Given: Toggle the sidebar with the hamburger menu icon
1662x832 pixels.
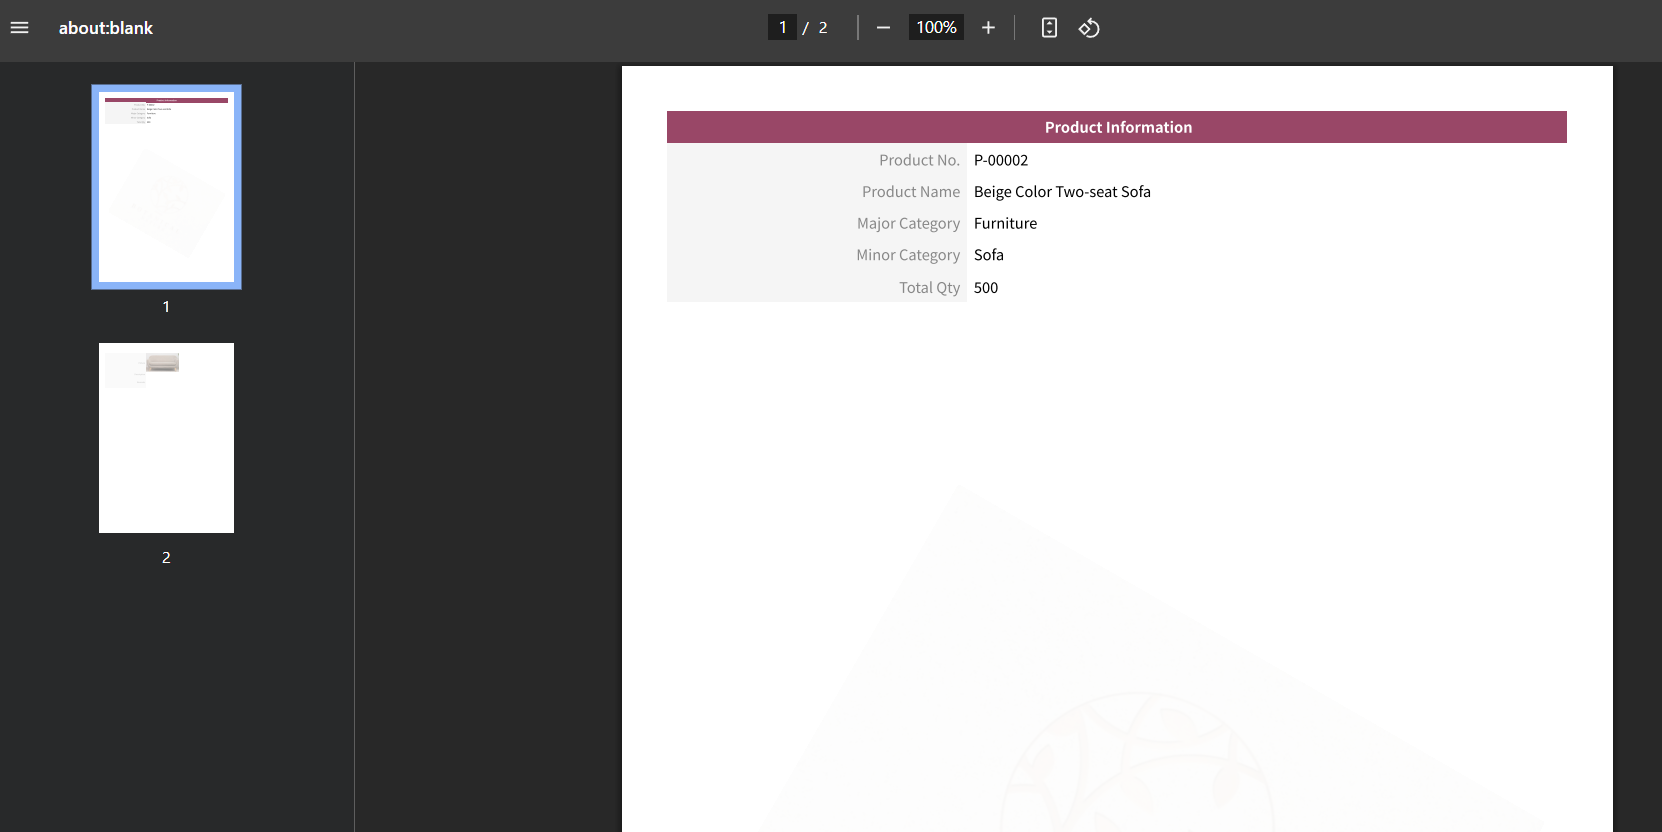Looking at the screenshot, I should (x=19, y=28).
